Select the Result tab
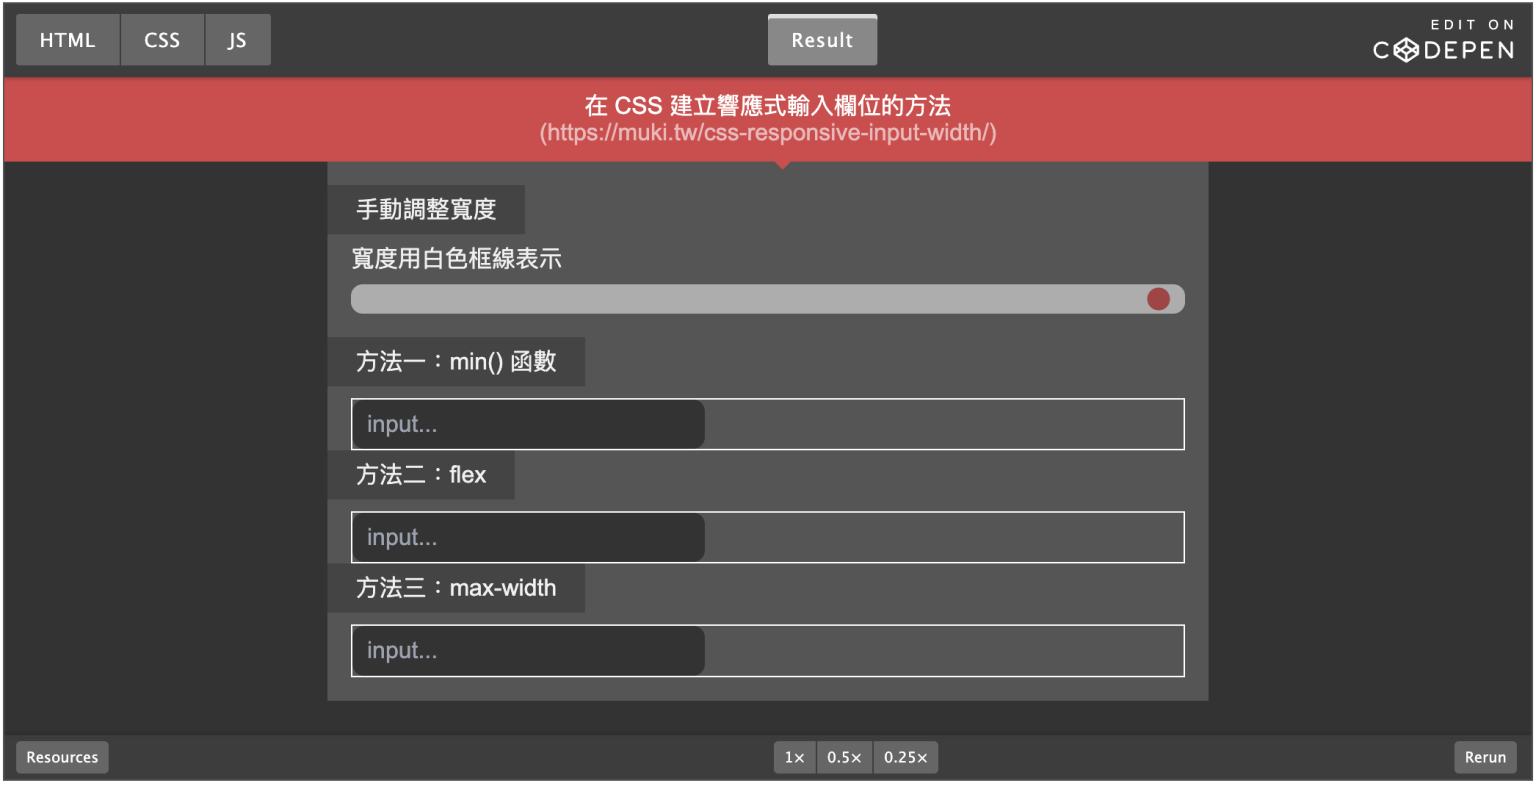This screenshot has height=786, width=1536. [822, 39]
